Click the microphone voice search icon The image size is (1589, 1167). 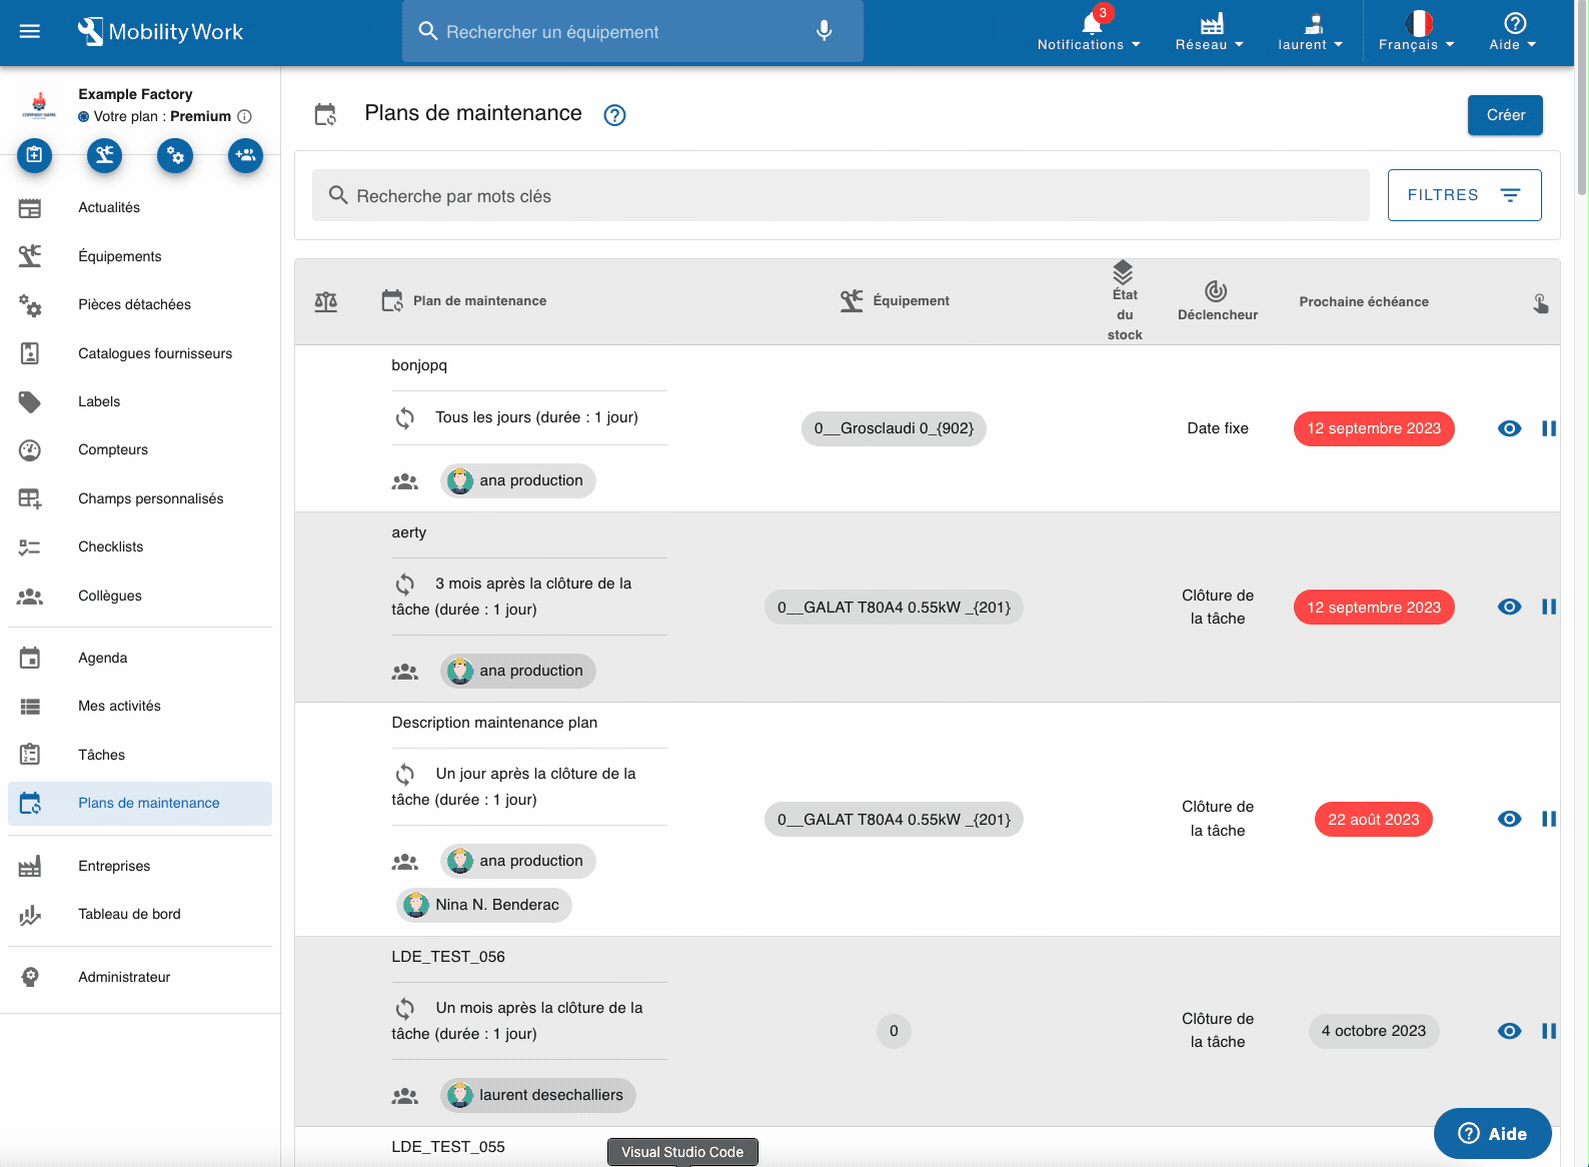click(824, 31)
